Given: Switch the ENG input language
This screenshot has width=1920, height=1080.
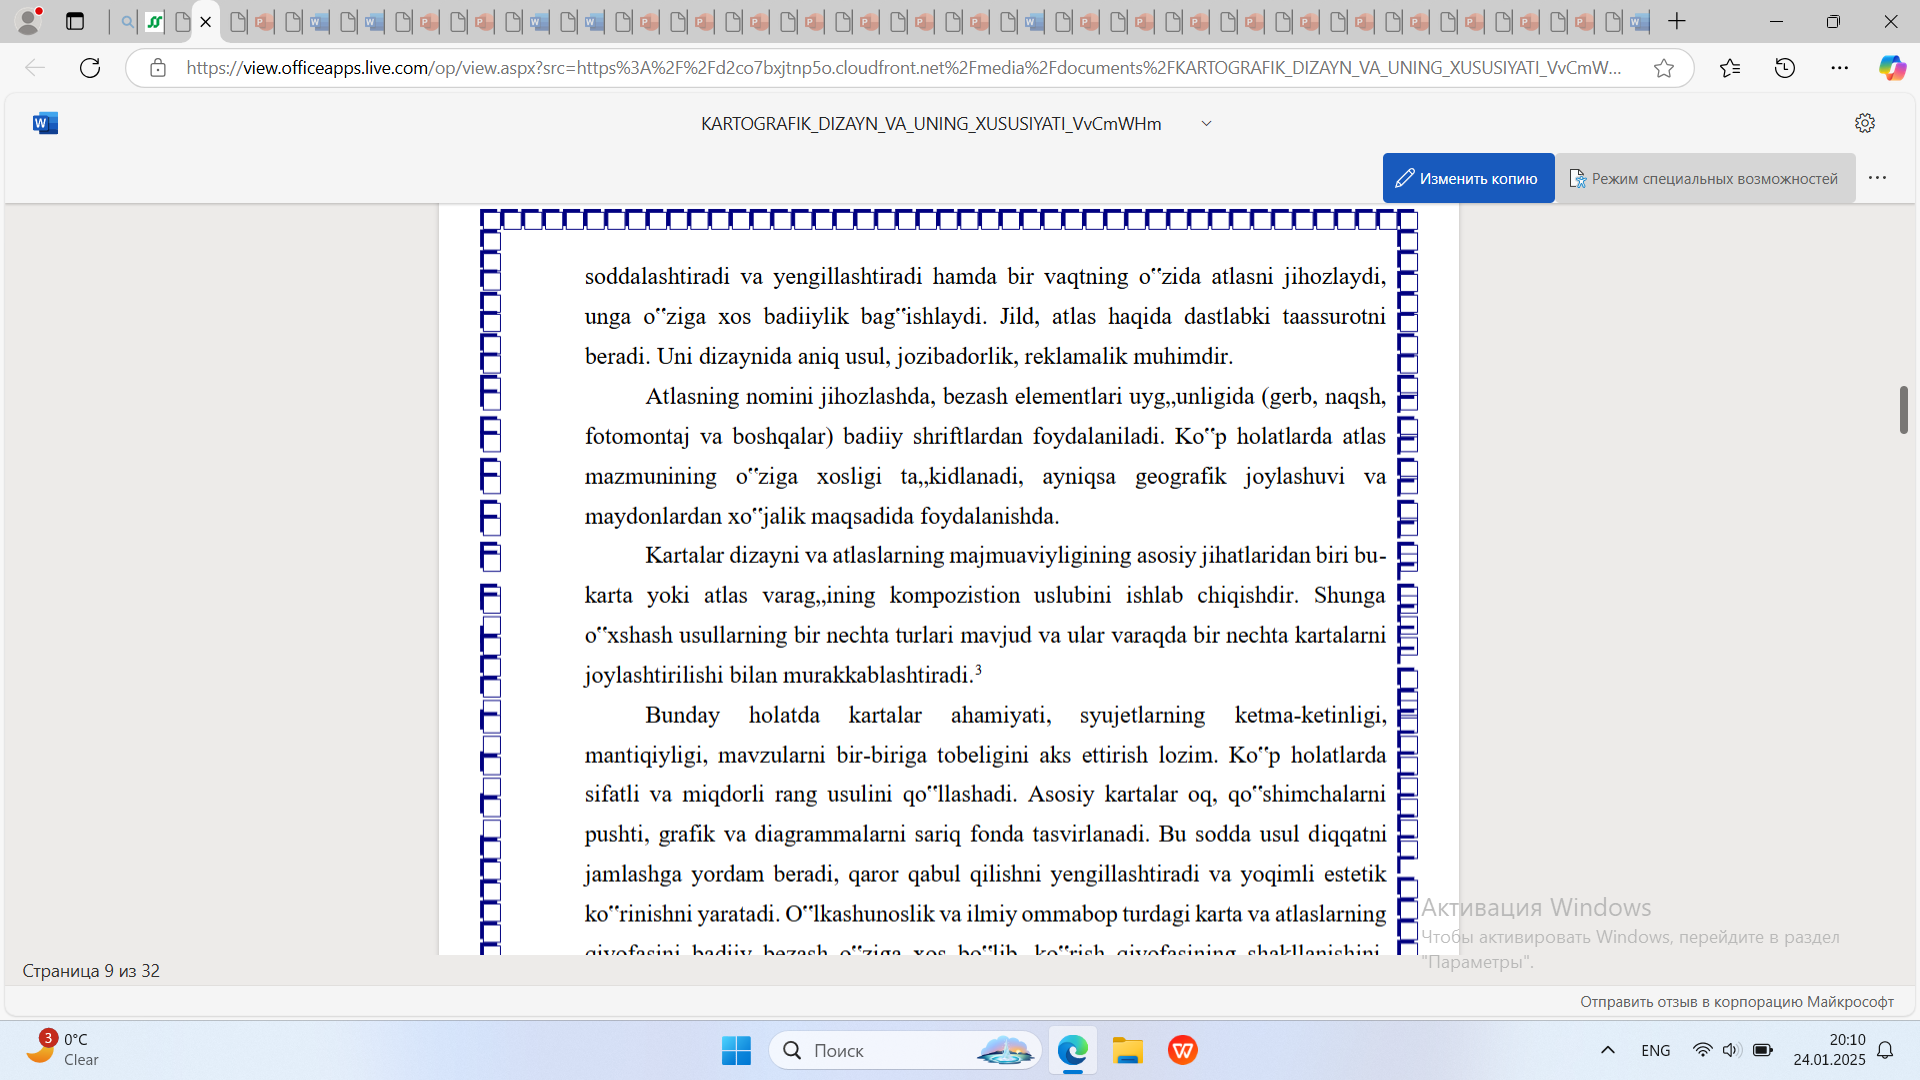Looking at the screenshot, I should (x=1656, y=1050).
